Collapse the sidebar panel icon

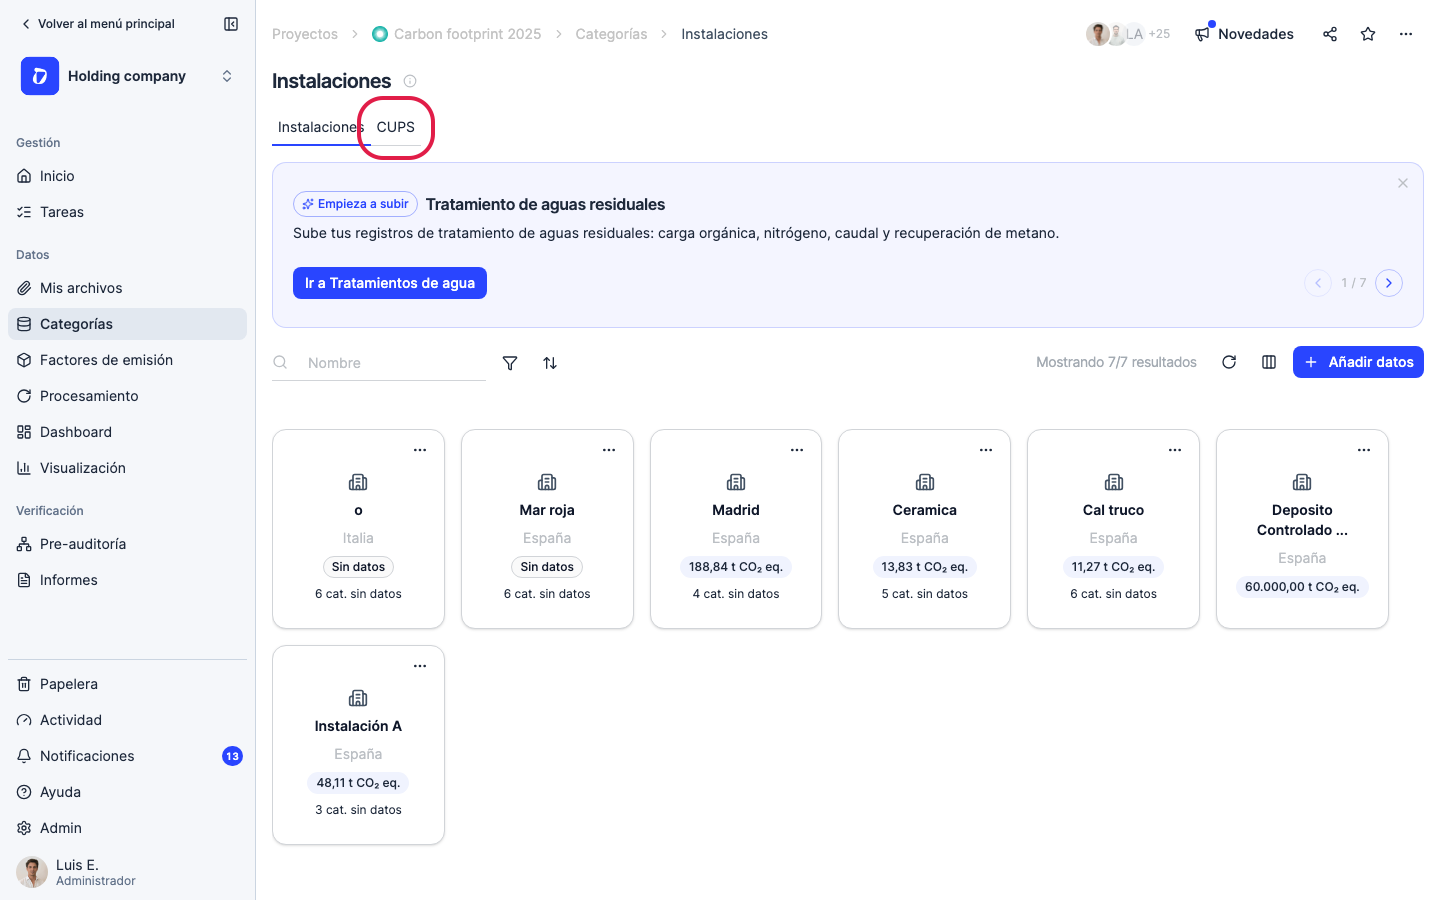231,24
